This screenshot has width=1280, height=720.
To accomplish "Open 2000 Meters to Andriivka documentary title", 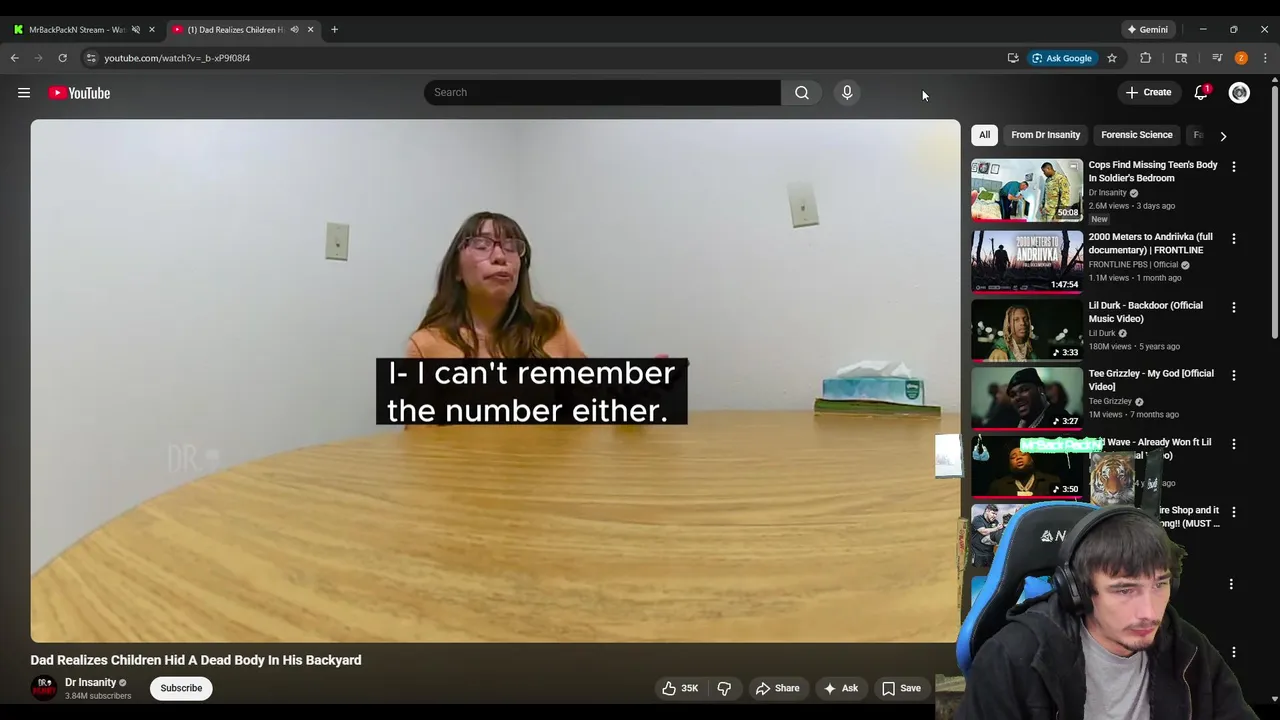I will click(x=1150, y=243).
